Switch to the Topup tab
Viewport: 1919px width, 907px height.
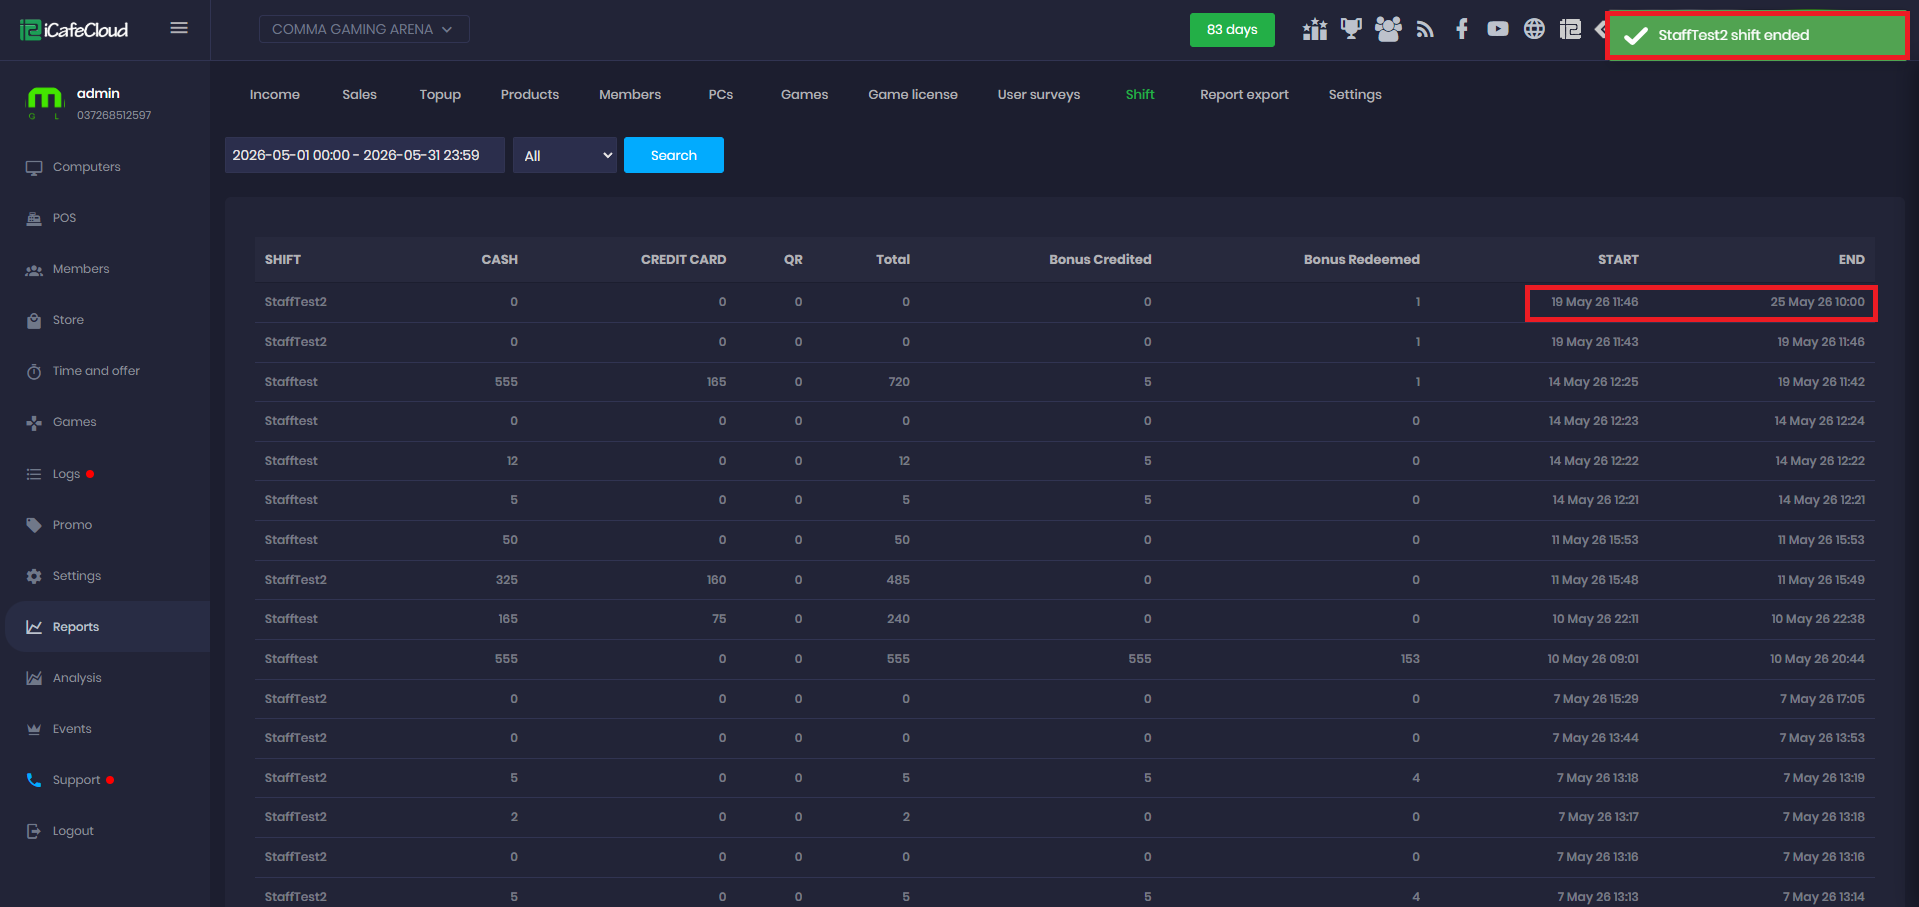[x=440, y=94]
